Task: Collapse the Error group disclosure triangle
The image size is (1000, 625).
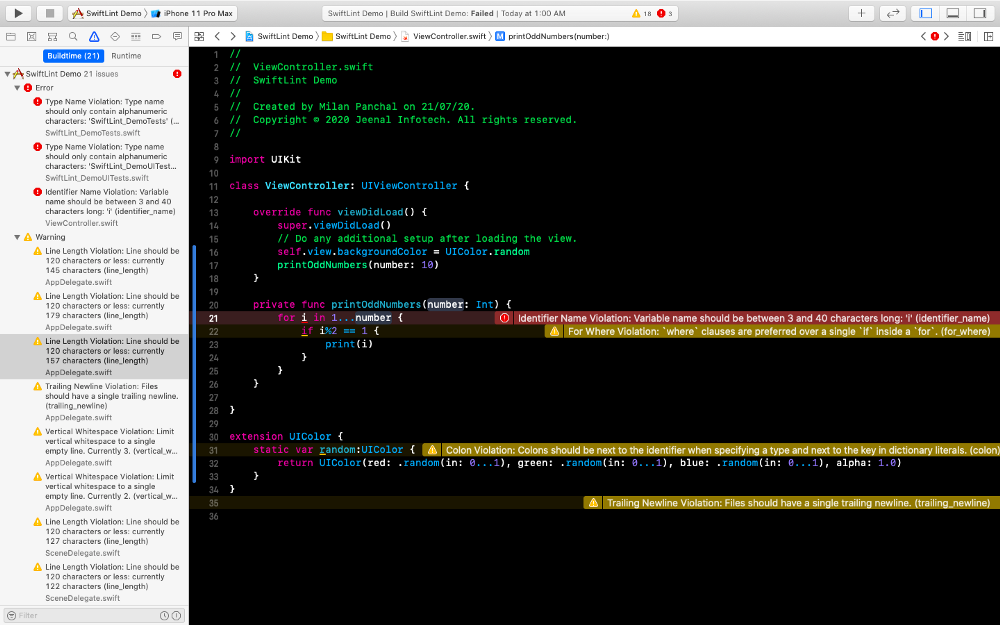Action: tap(17, 88)
